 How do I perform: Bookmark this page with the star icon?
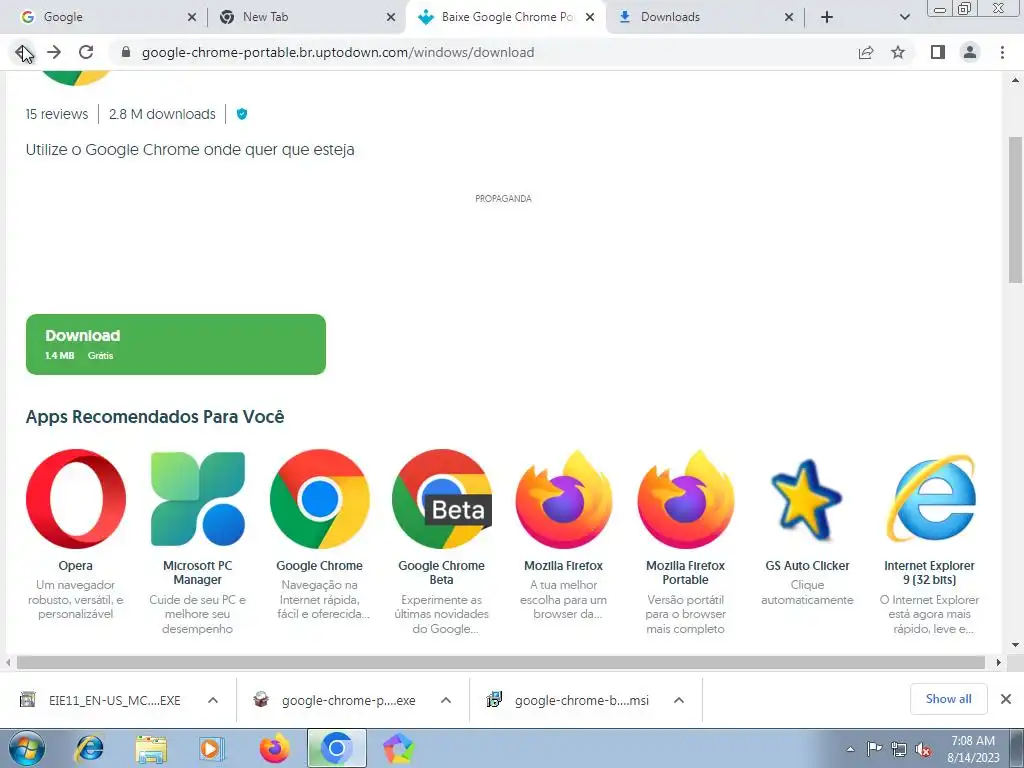[x=898, y=52]
